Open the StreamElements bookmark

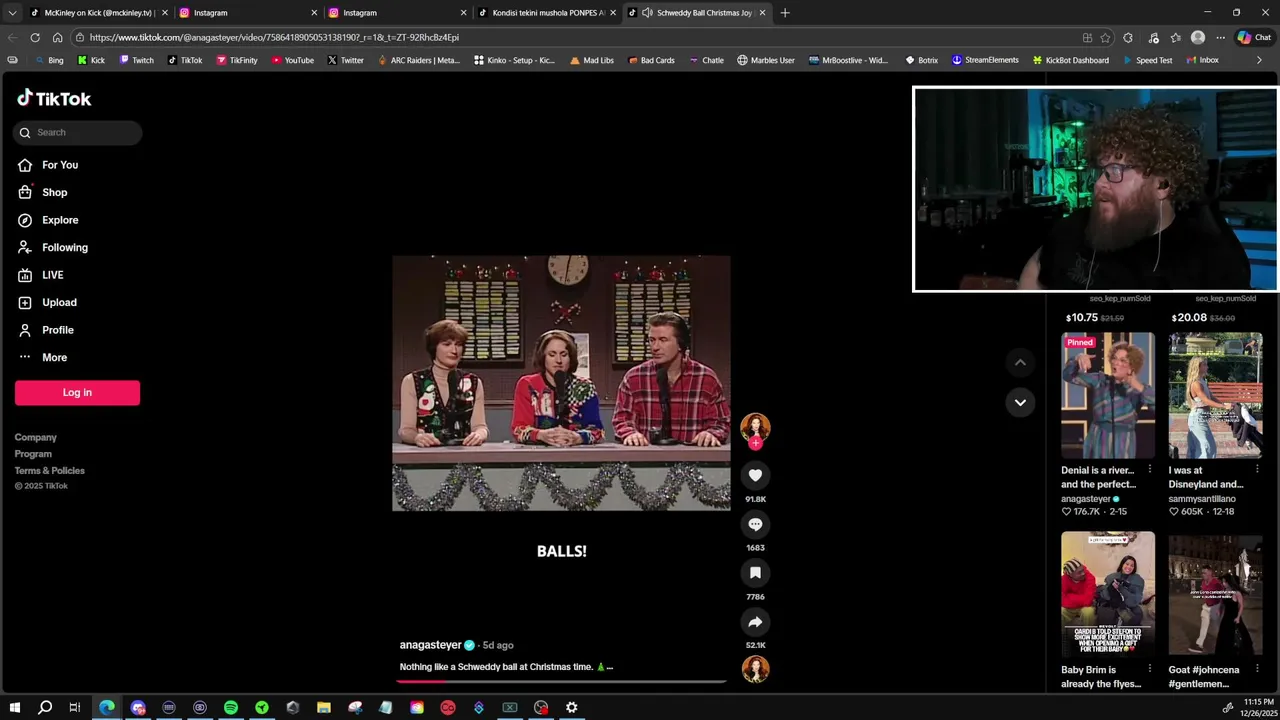click(x=985, y=60)
